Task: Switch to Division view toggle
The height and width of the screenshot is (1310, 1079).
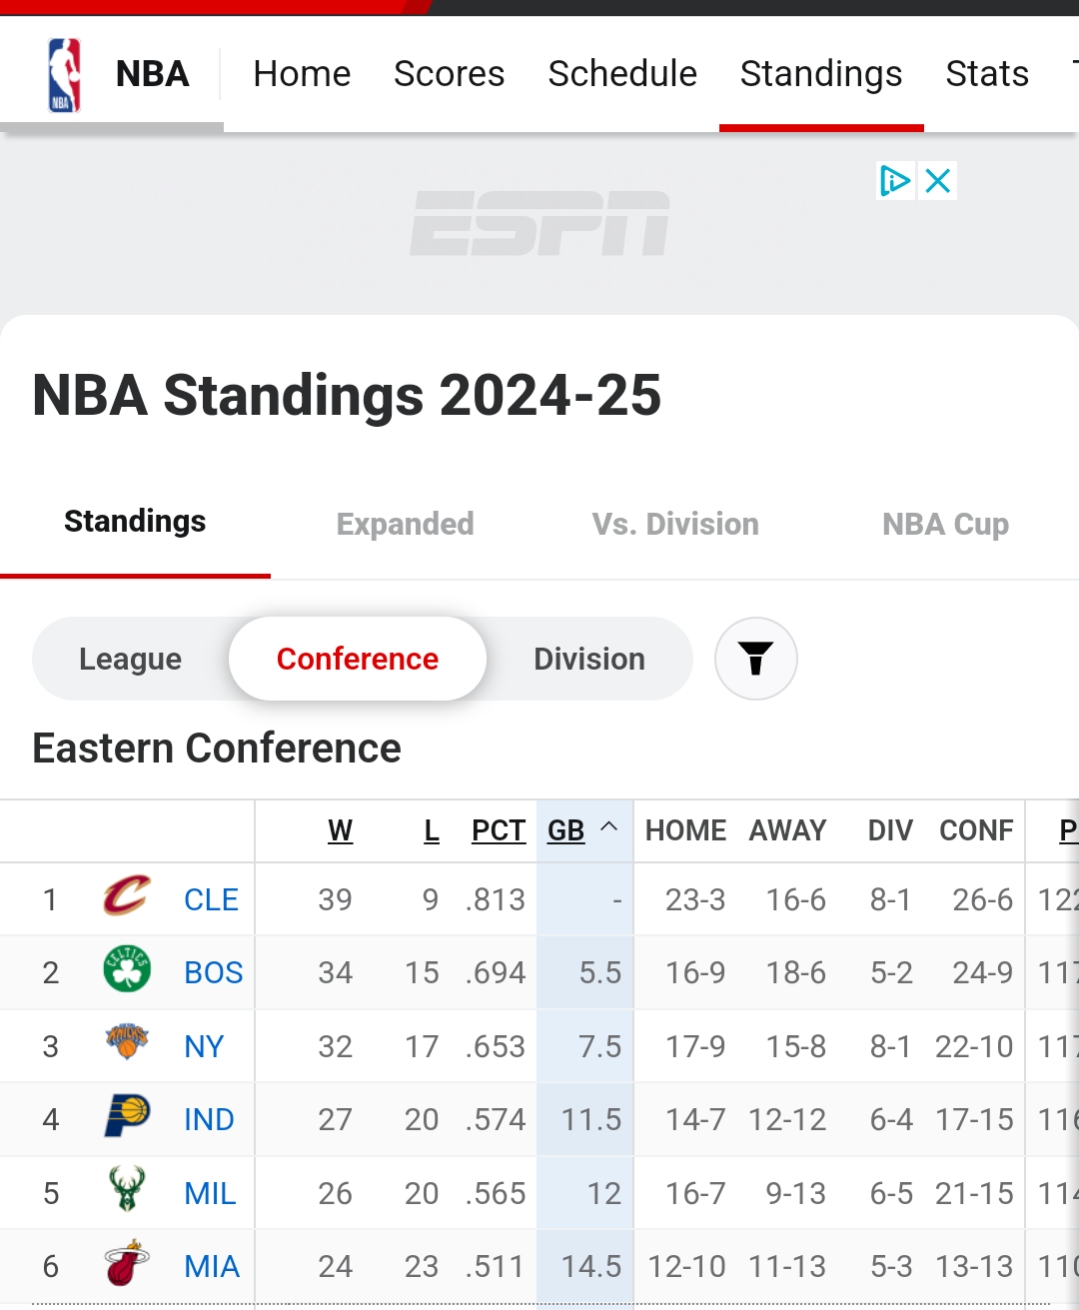Action: [589, 659]
